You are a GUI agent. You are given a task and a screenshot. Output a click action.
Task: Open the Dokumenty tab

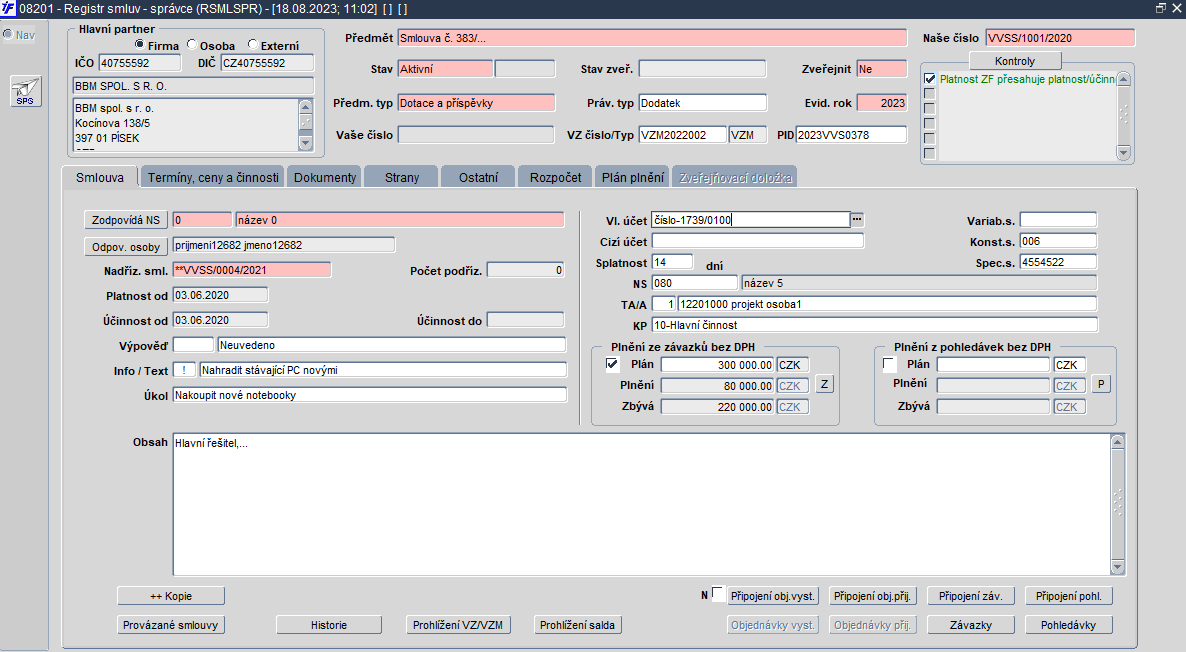pyautogui.click(x=324, y=177)
